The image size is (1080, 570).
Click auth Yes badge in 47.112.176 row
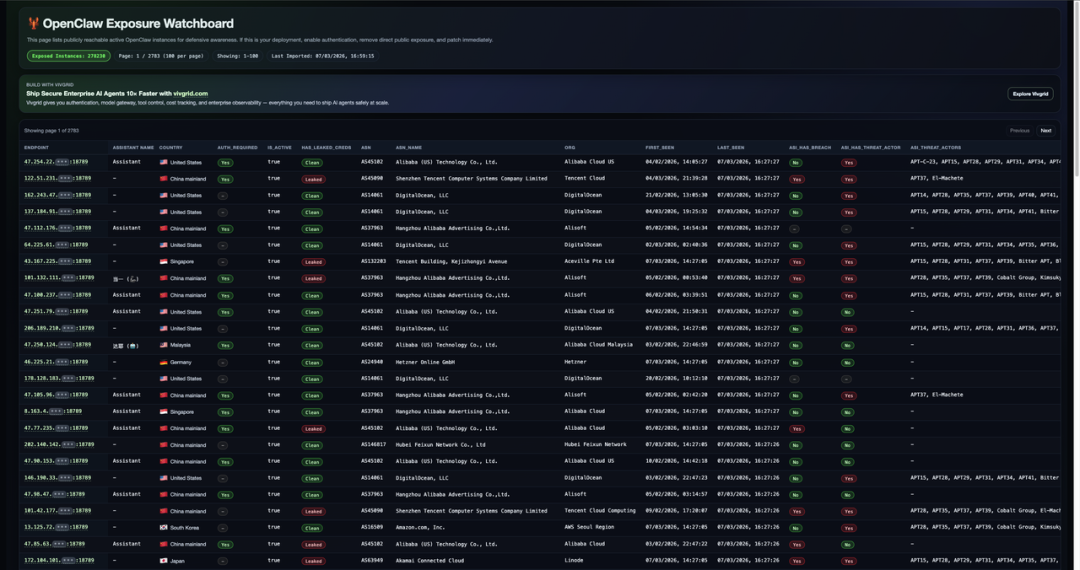[x=225, y=229]
